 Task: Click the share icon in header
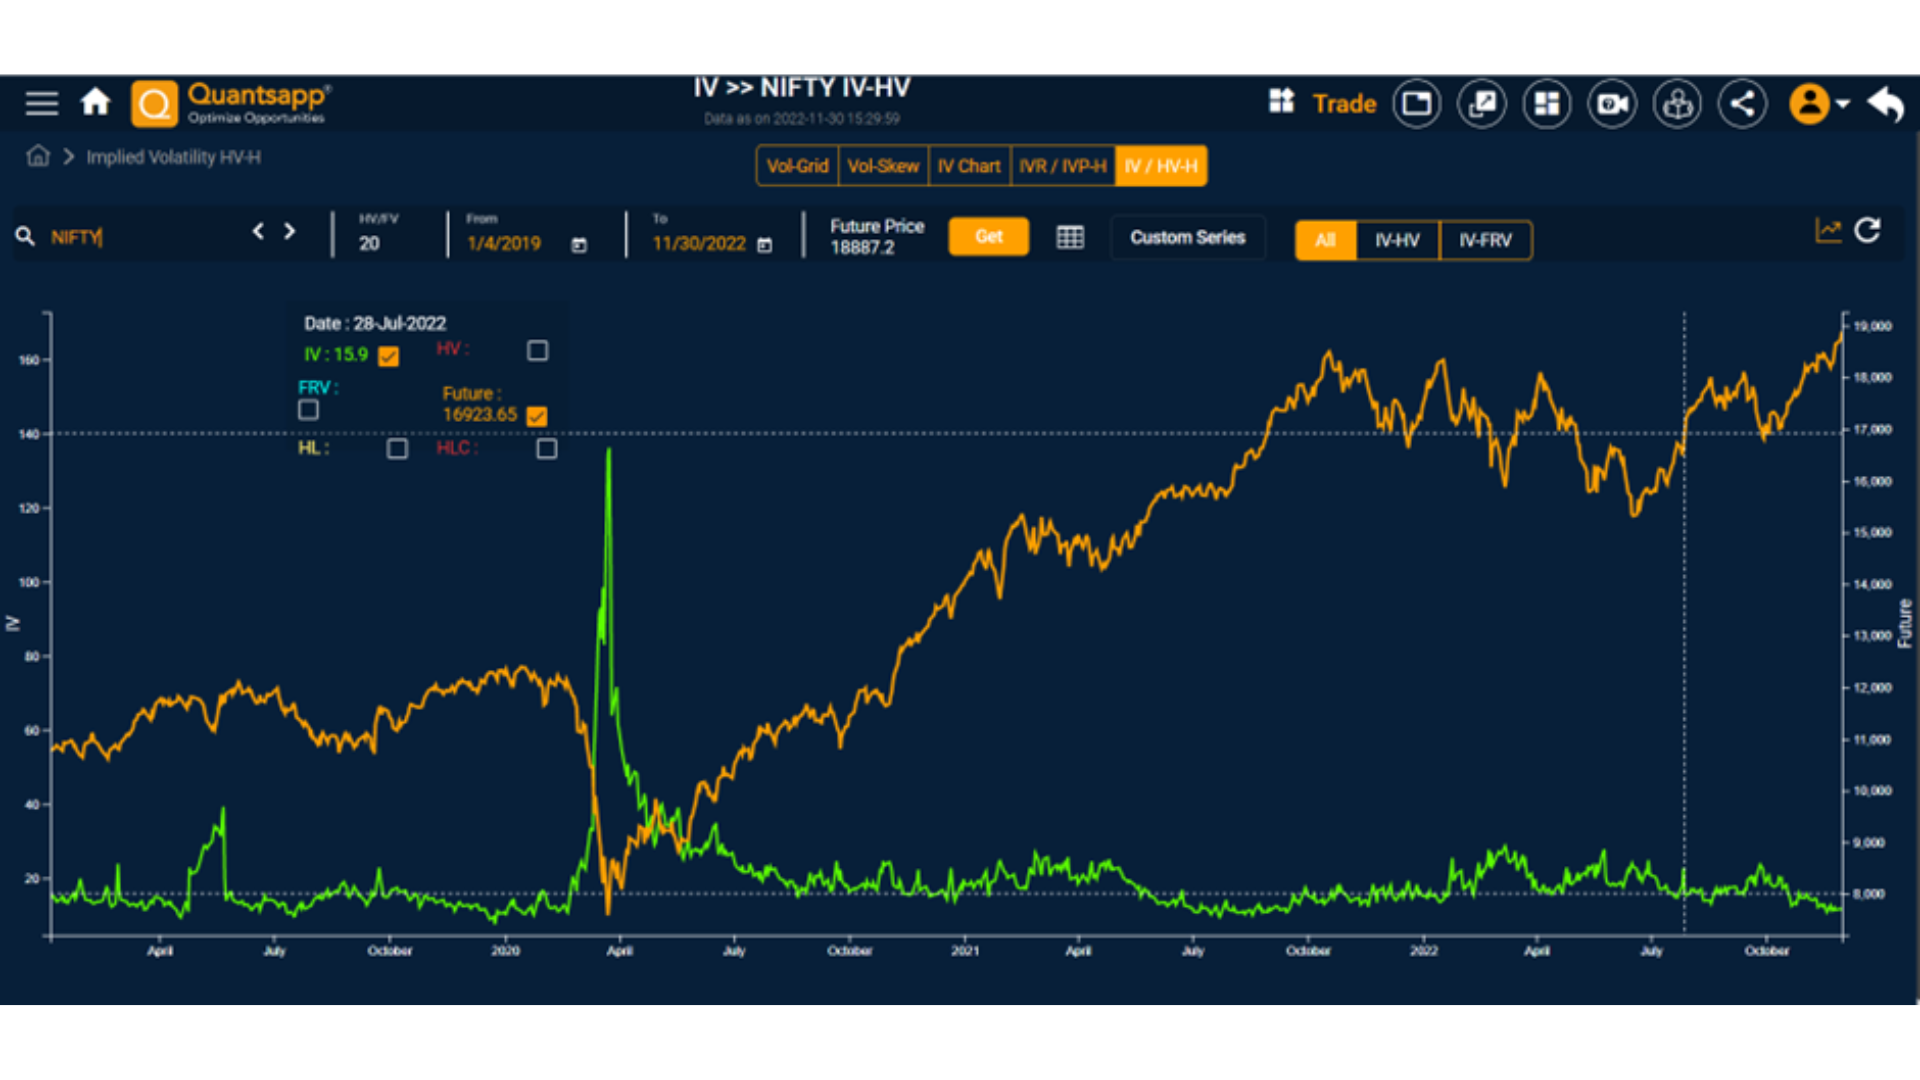click(1742, 103)
